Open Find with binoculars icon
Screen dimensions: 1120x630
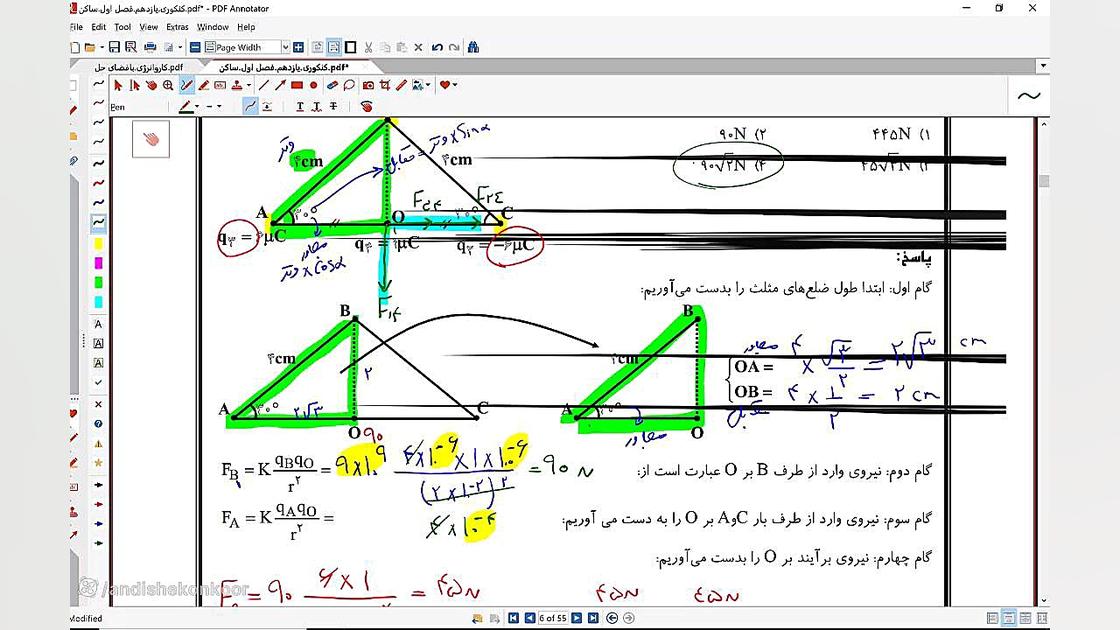coord(473,47)
